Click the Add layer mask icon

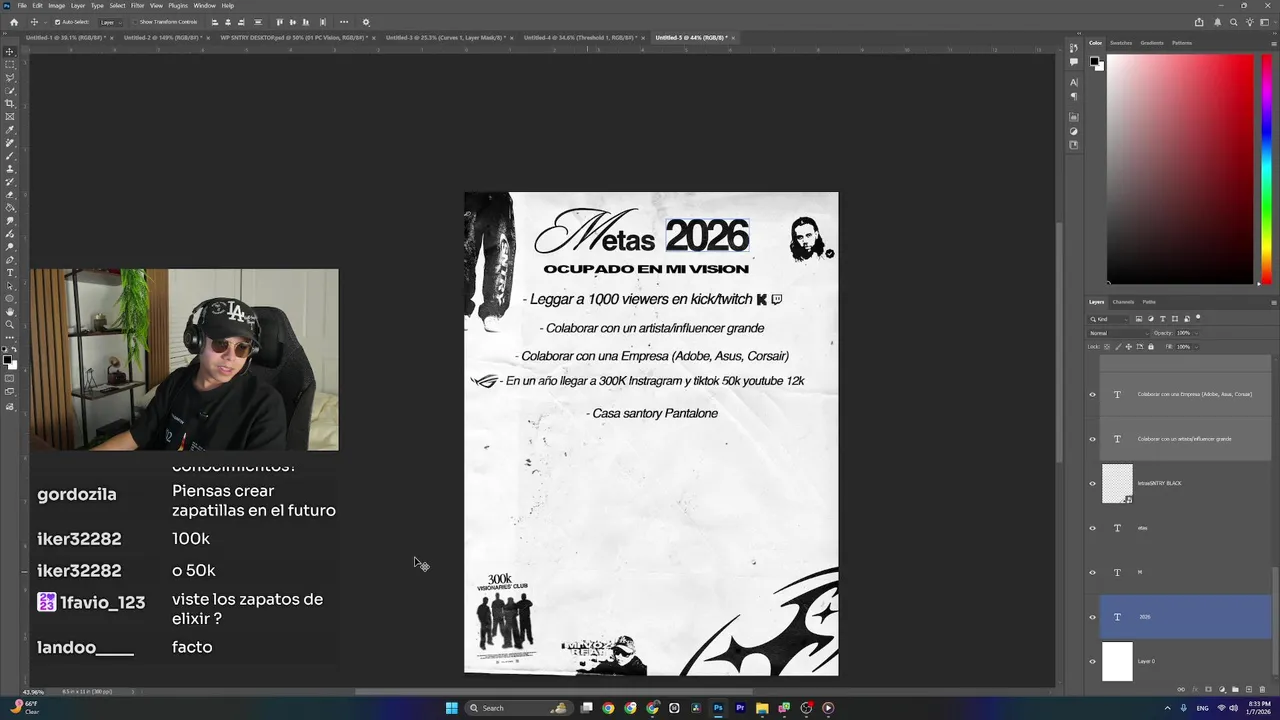pyautogui.click(x=1208, y=689)
